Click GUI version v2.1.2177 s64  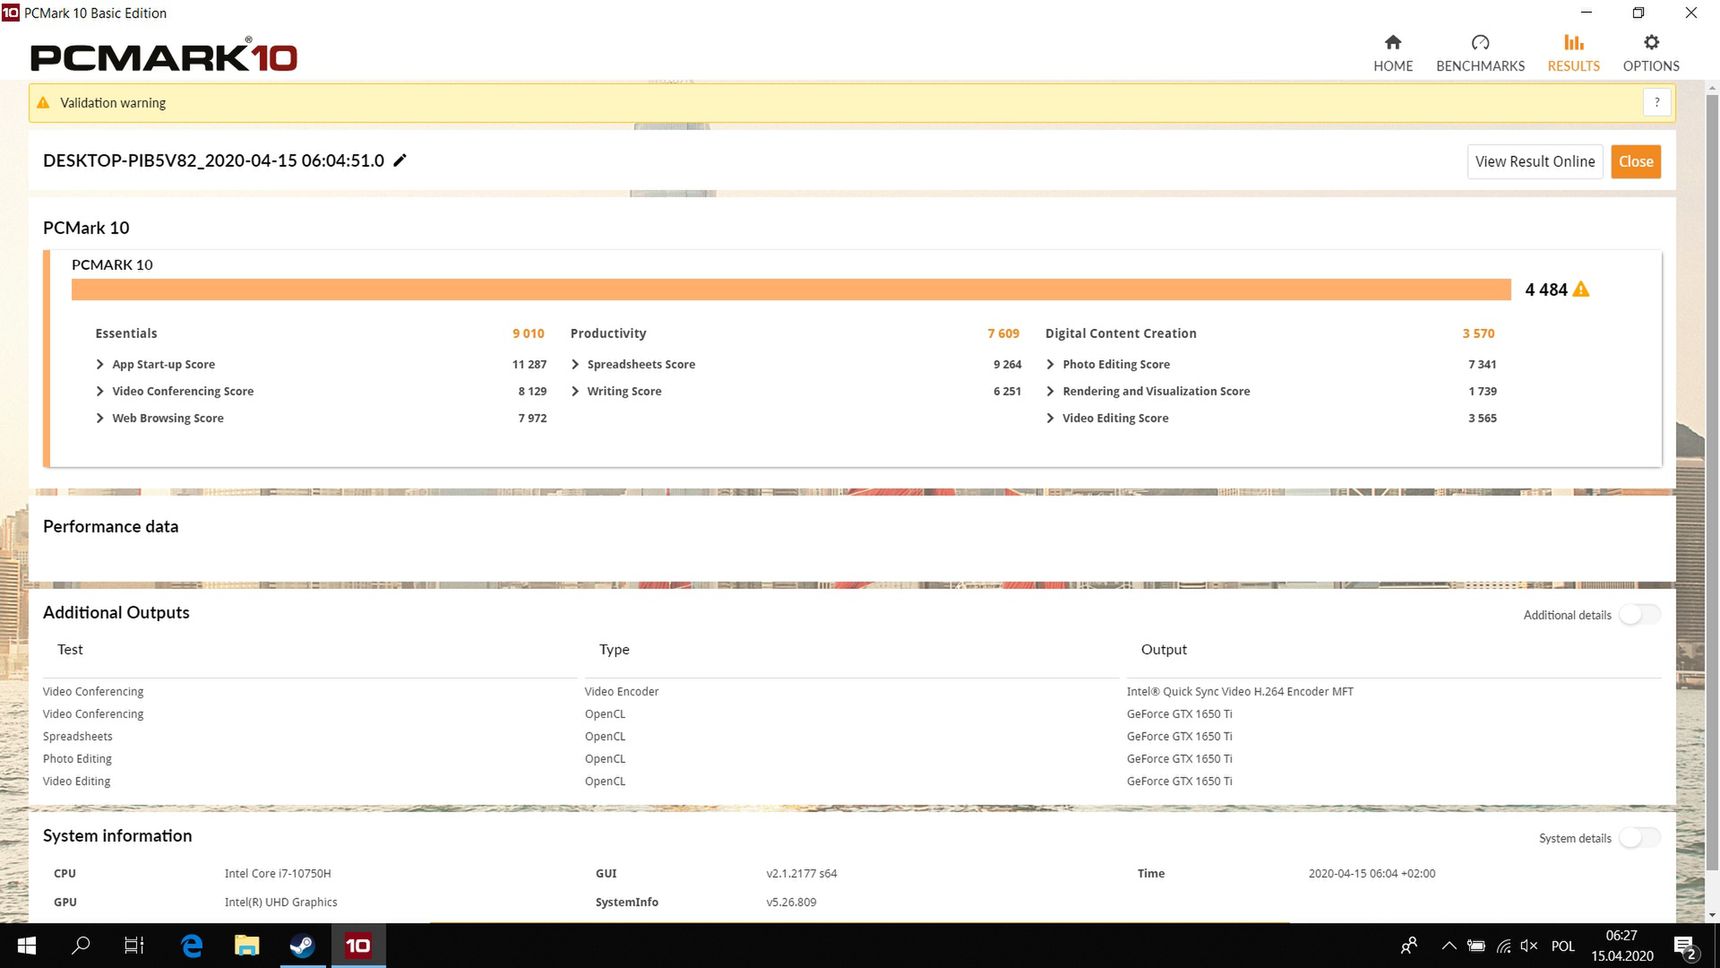802,874
